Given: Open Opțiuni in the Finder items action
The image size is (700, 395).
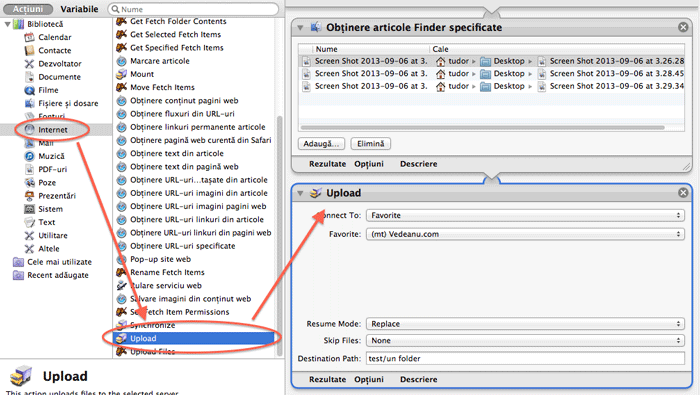Looking at the screenshot, I should click(x=369, y=164).
